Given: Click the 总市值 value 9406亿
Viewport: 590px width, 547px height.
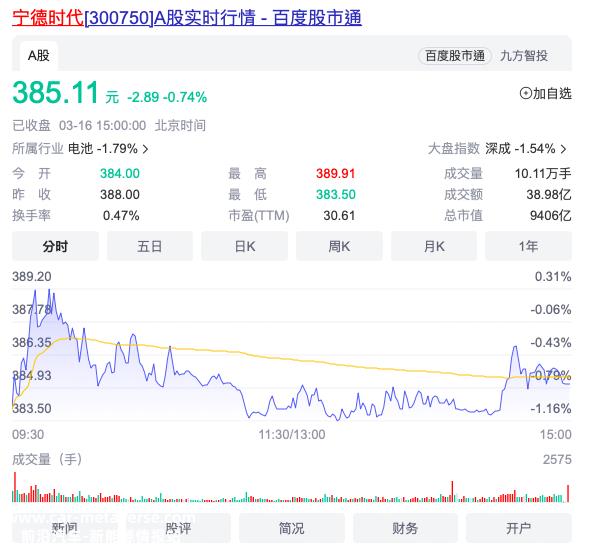Looking at the screenshot, I should tap(550, 216).
